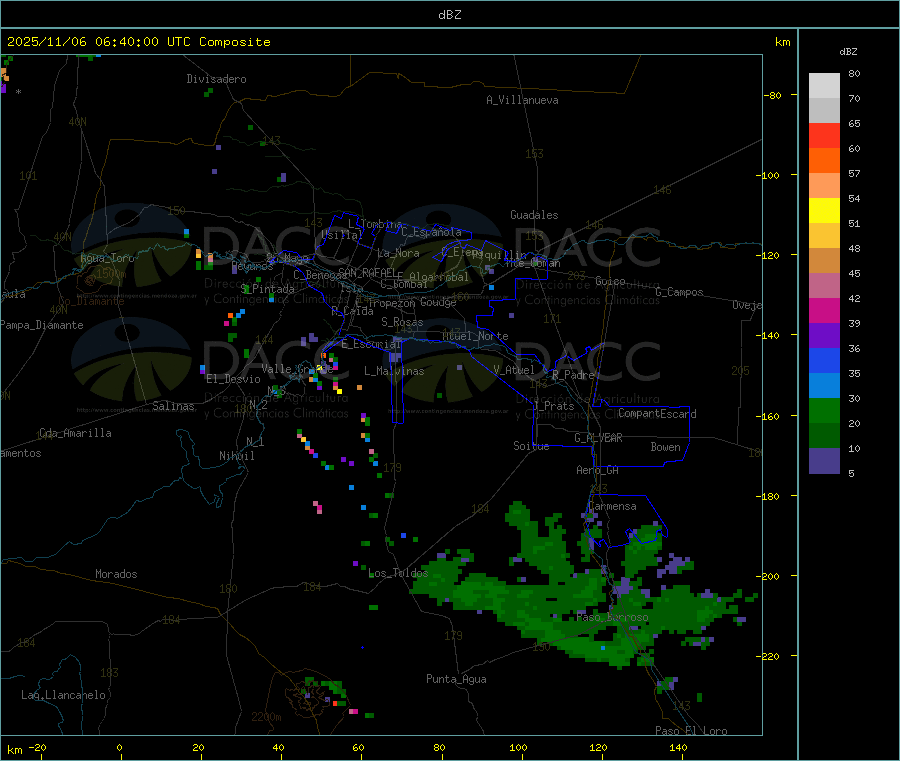
Task: Click the E_Escorial map label
Action: [370, 344]
